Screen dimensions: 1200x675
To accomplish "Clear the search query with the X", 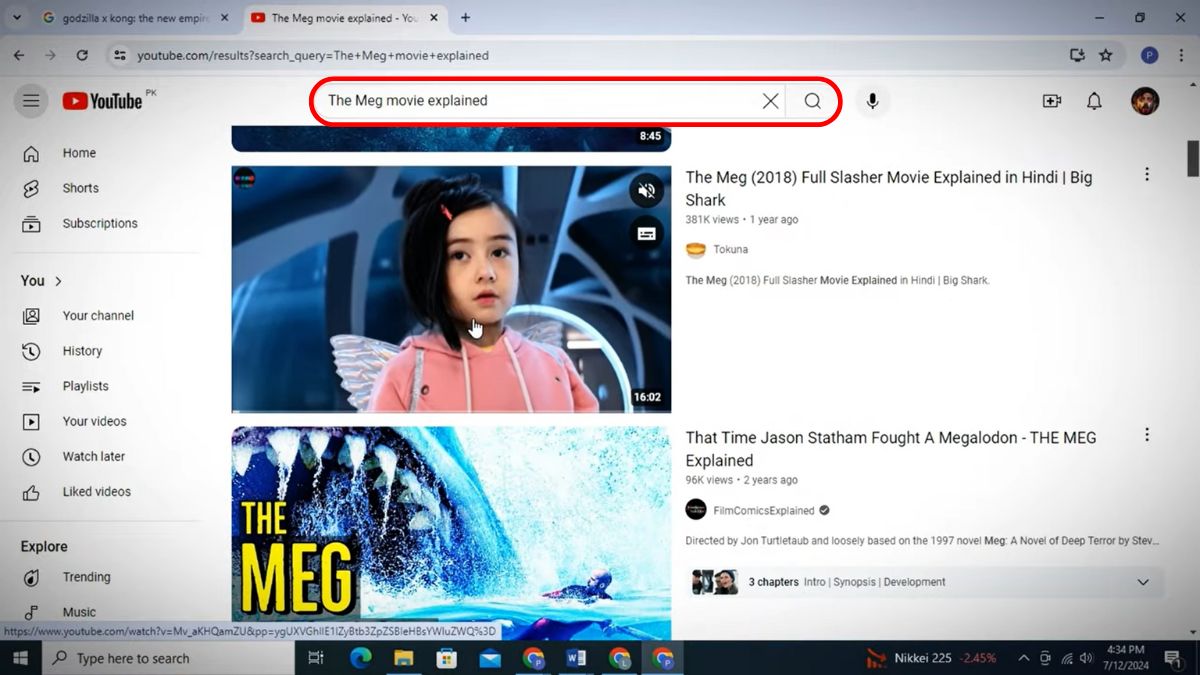I will [770, 100].
